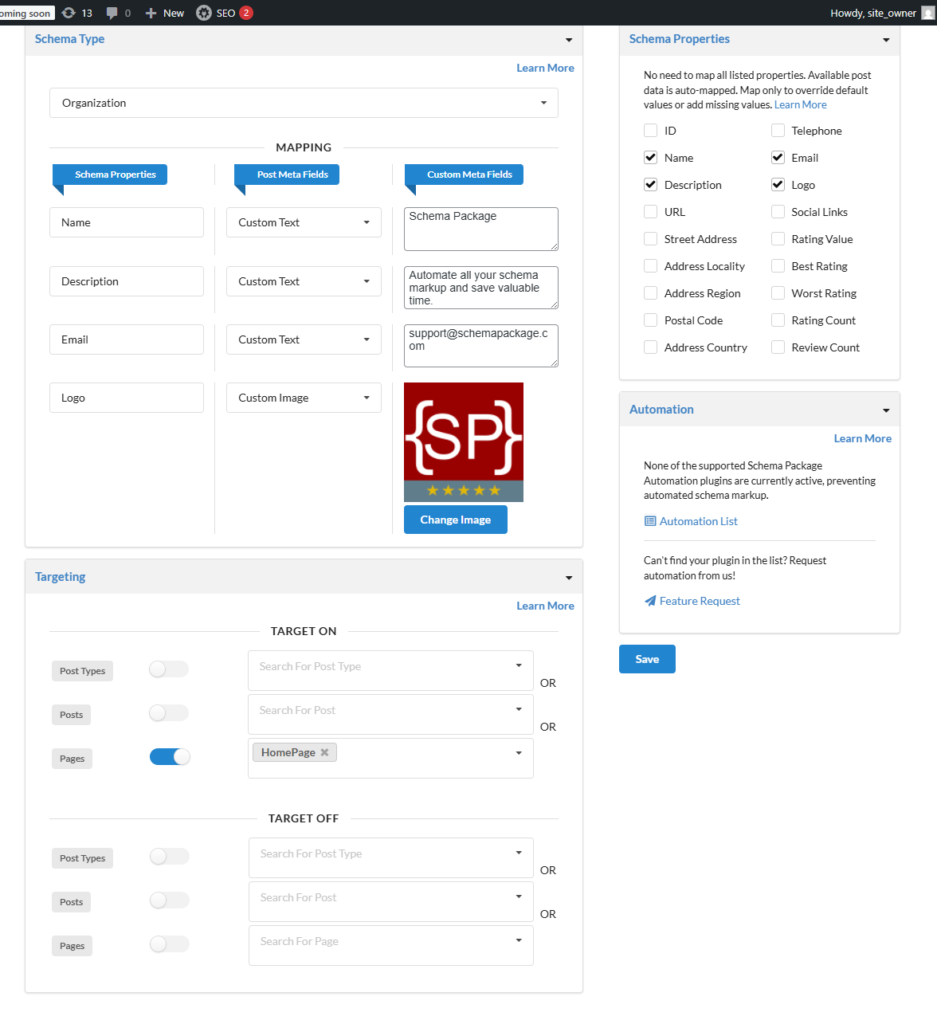
Task: Remove HomePage tag with x icon
Action: coord(324,752)
